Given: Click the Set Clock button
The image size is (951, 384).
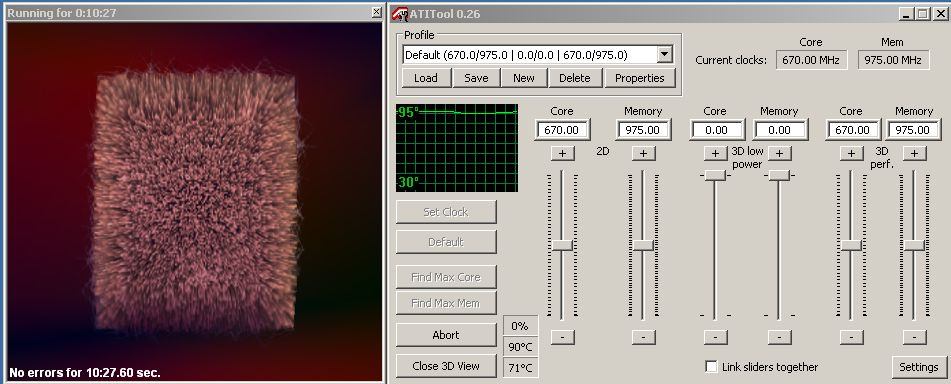Looking at the screenshot, I should pos(446,212).
